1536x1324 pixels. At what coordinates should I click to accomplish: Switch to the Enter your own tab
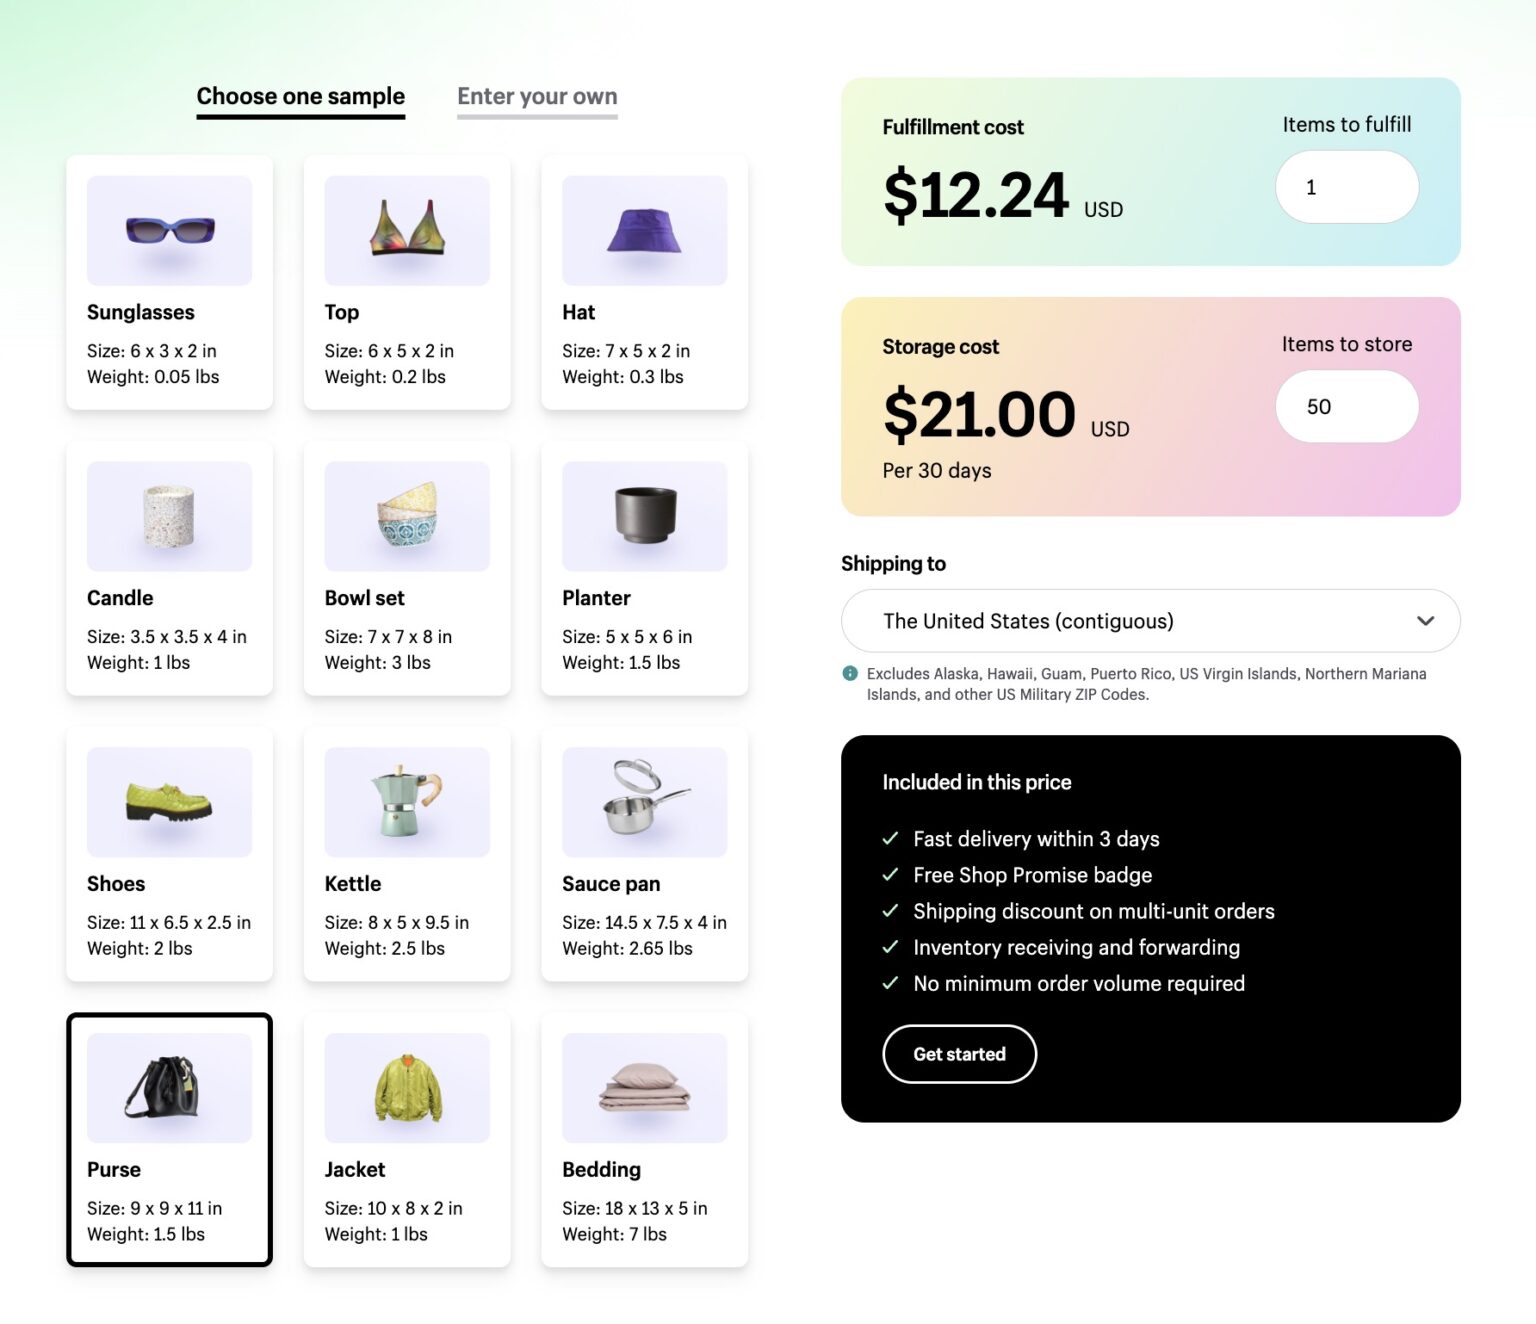tap(537, 96)
